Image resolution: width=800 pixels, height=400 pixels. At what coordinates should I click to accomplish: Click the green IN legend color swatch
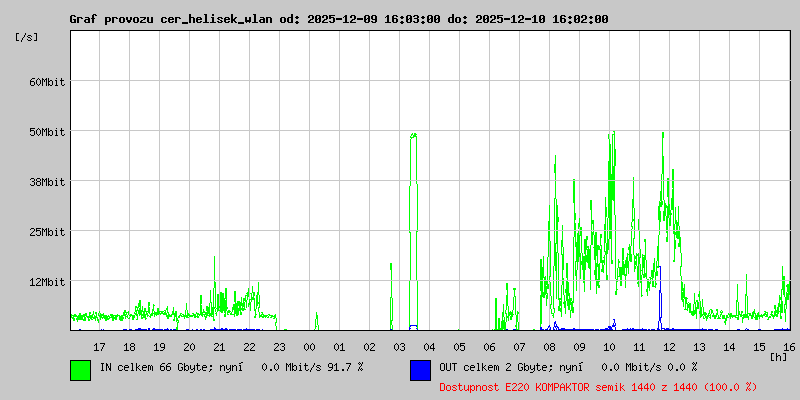click(x=81, y=370)
